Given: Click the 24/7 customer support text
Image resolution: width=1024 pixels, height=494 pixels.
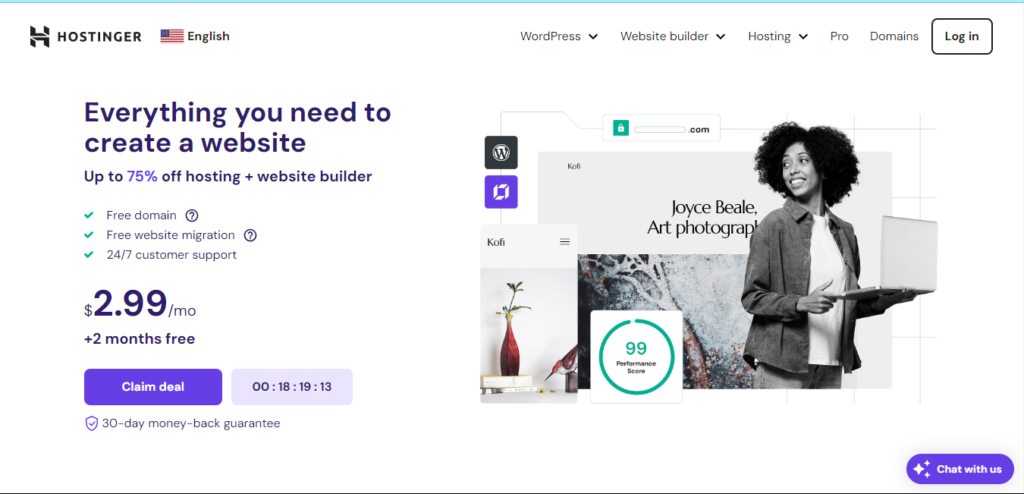Looking at the screenshot, I should click(x=172, y=255).
